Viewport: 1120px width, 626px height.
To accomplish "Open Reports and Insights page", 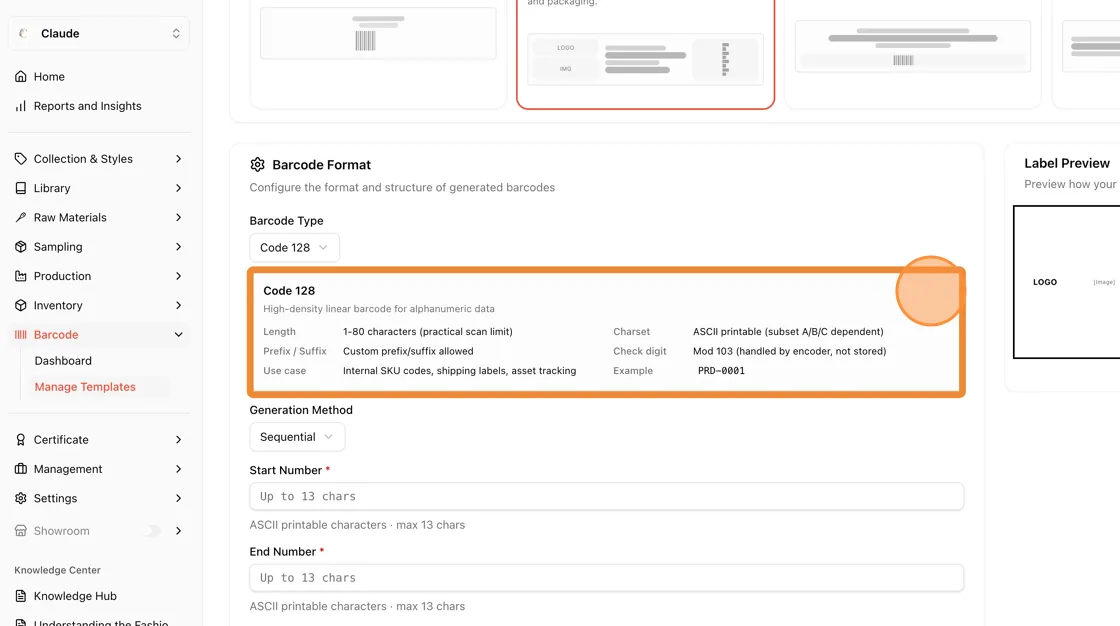I will pos(87,106).
